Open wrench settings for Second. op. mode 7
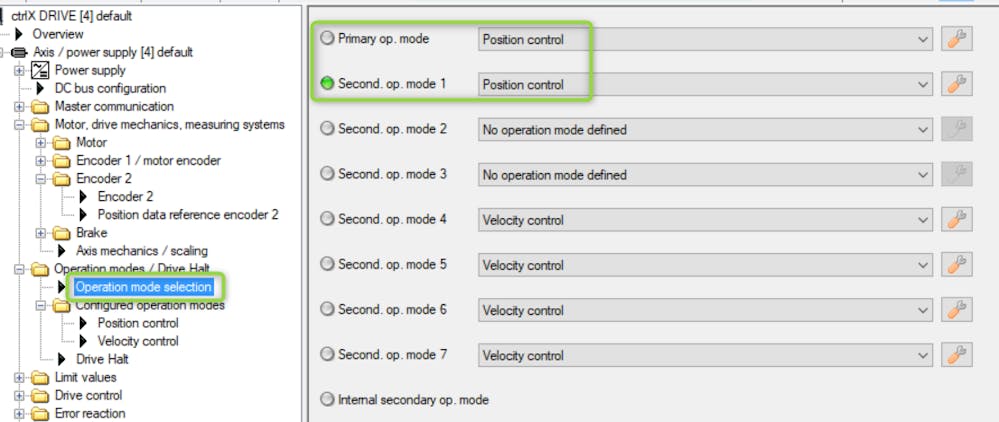 pyautogui.click(x=957, y=355)
